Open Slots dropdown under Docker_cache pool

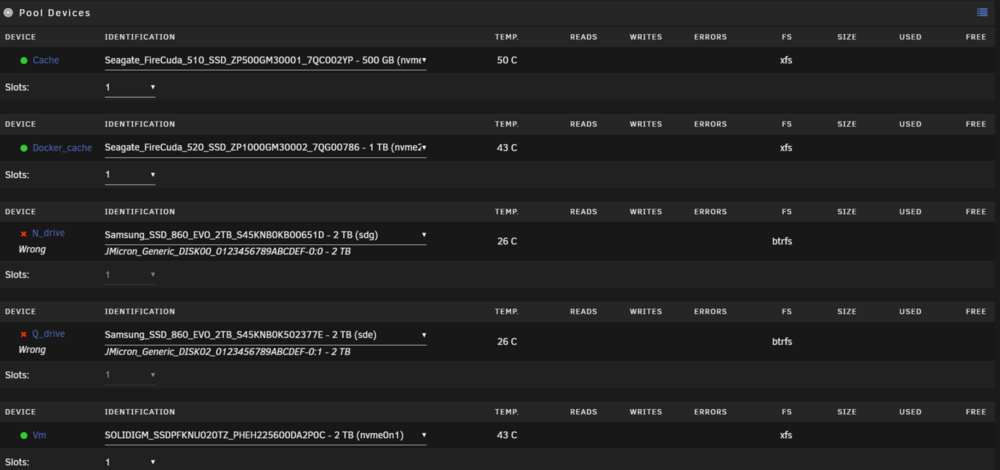pyautogui.click(x=130, y=175)
